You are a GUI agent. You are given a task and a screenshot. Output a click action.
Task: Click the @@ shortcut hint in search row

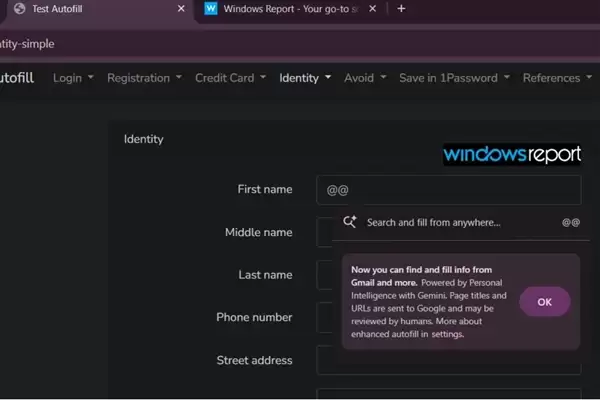tap(571, 222)
